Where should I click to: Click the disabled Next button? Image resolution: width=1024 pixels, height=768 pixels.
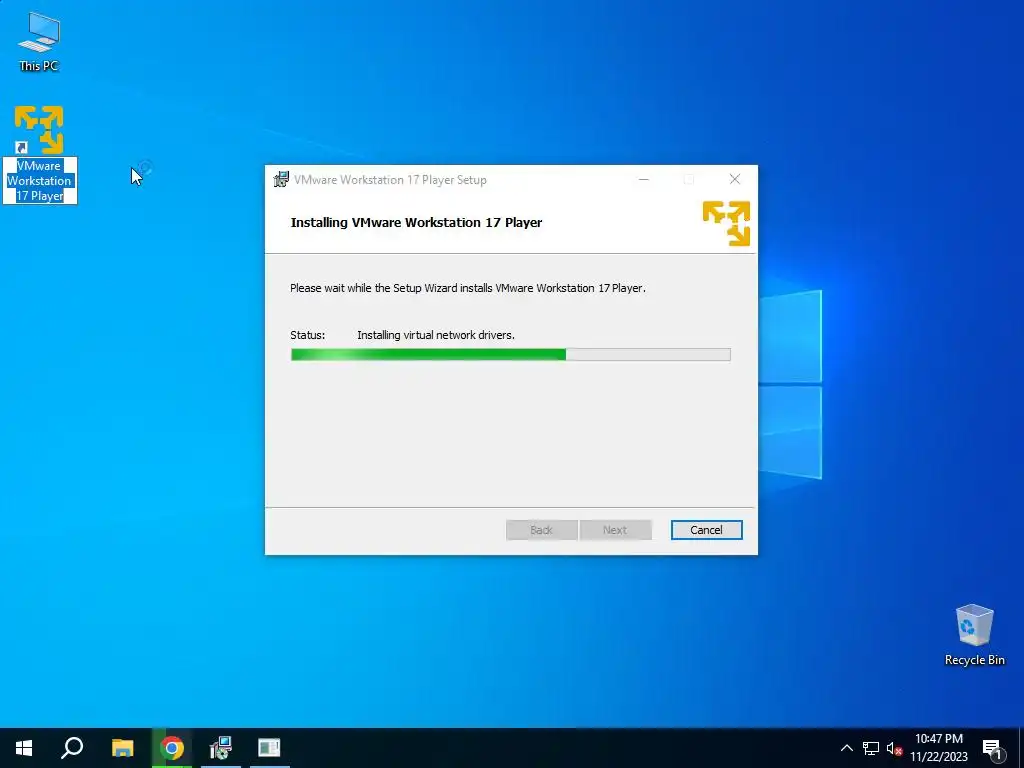(x=615, y=530)
